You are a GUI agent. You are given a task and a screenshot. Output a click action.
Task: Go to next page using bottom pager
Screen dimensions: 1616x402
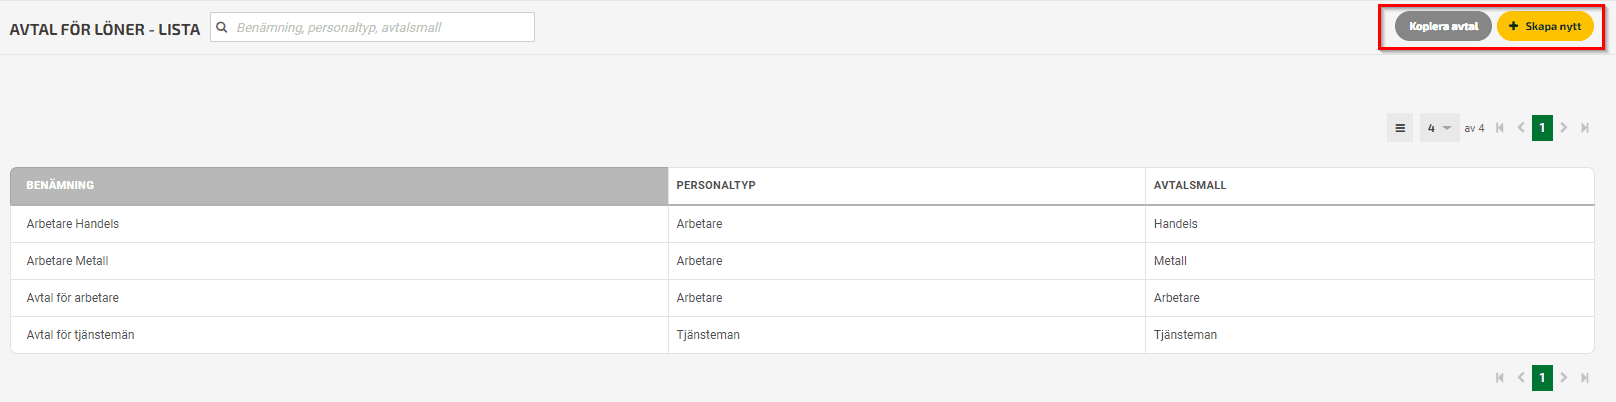1564,378
